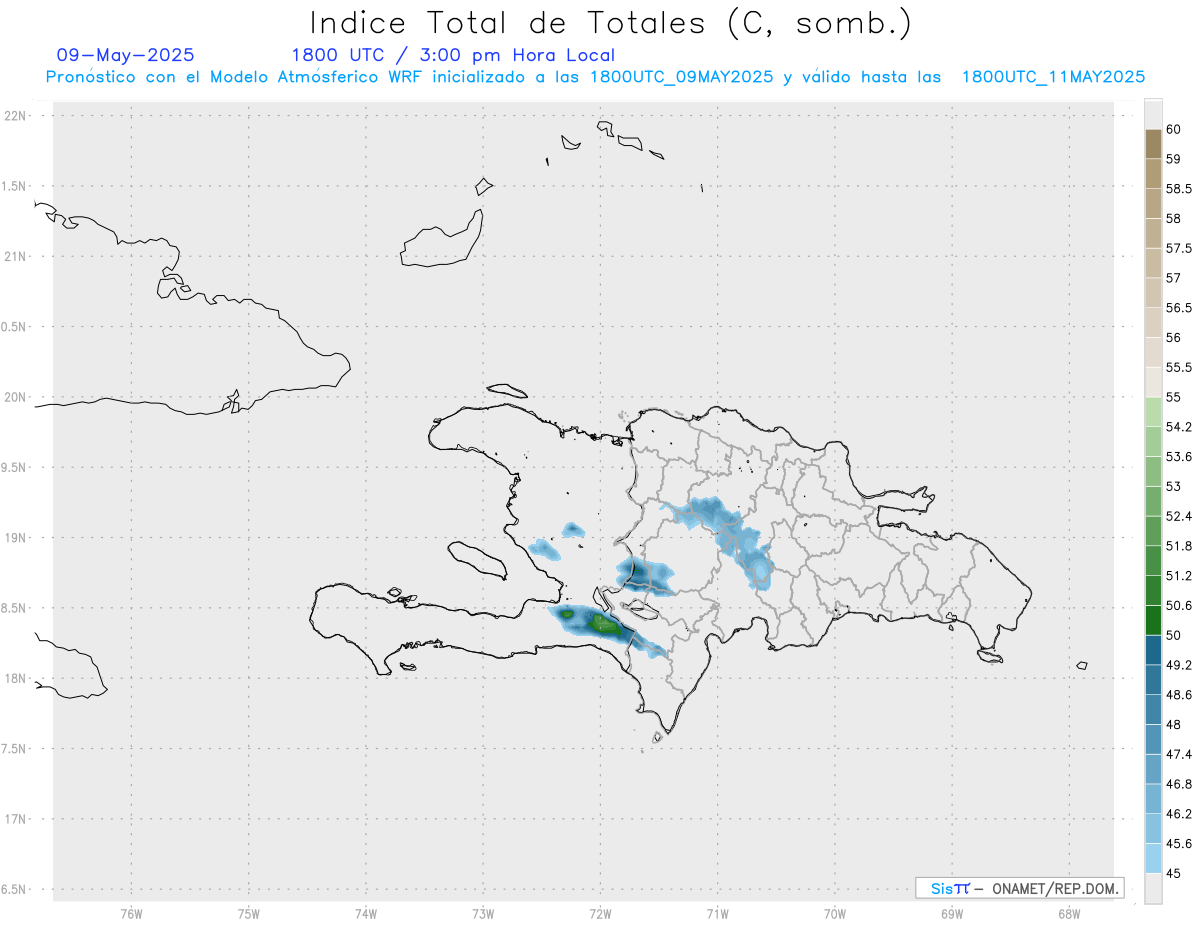Click the '45.6' value on the color scale

pos(1178,843)
